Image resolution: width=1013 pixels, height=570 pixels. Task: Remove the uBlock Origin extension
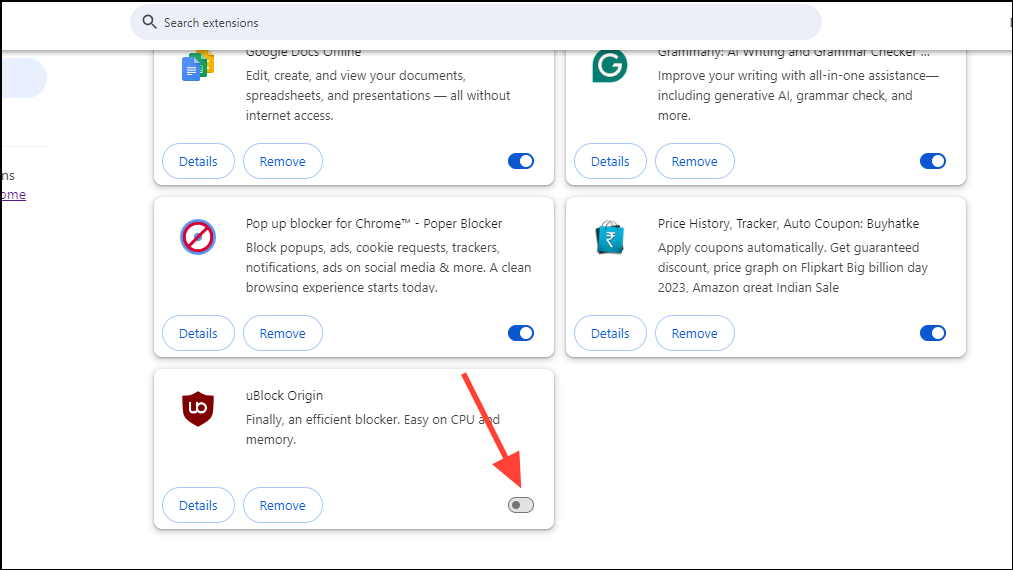pos(283,505)
